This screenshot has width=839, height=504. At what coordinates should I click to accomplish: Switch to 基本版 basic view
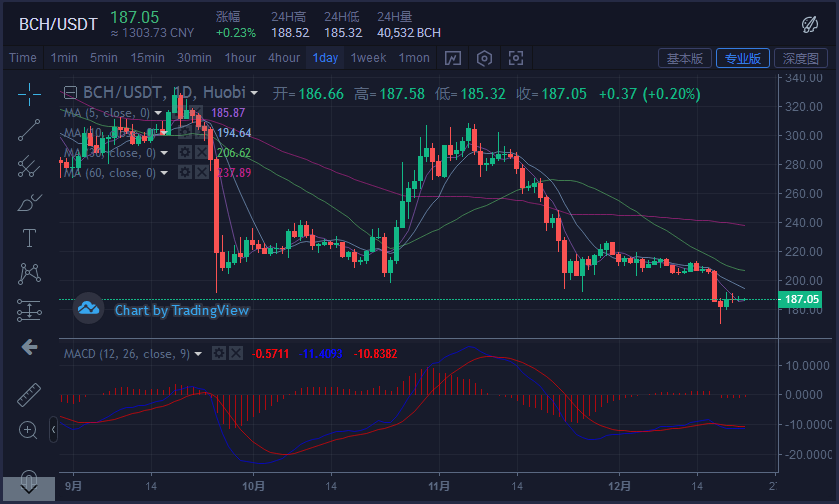(x=684, y=58)
